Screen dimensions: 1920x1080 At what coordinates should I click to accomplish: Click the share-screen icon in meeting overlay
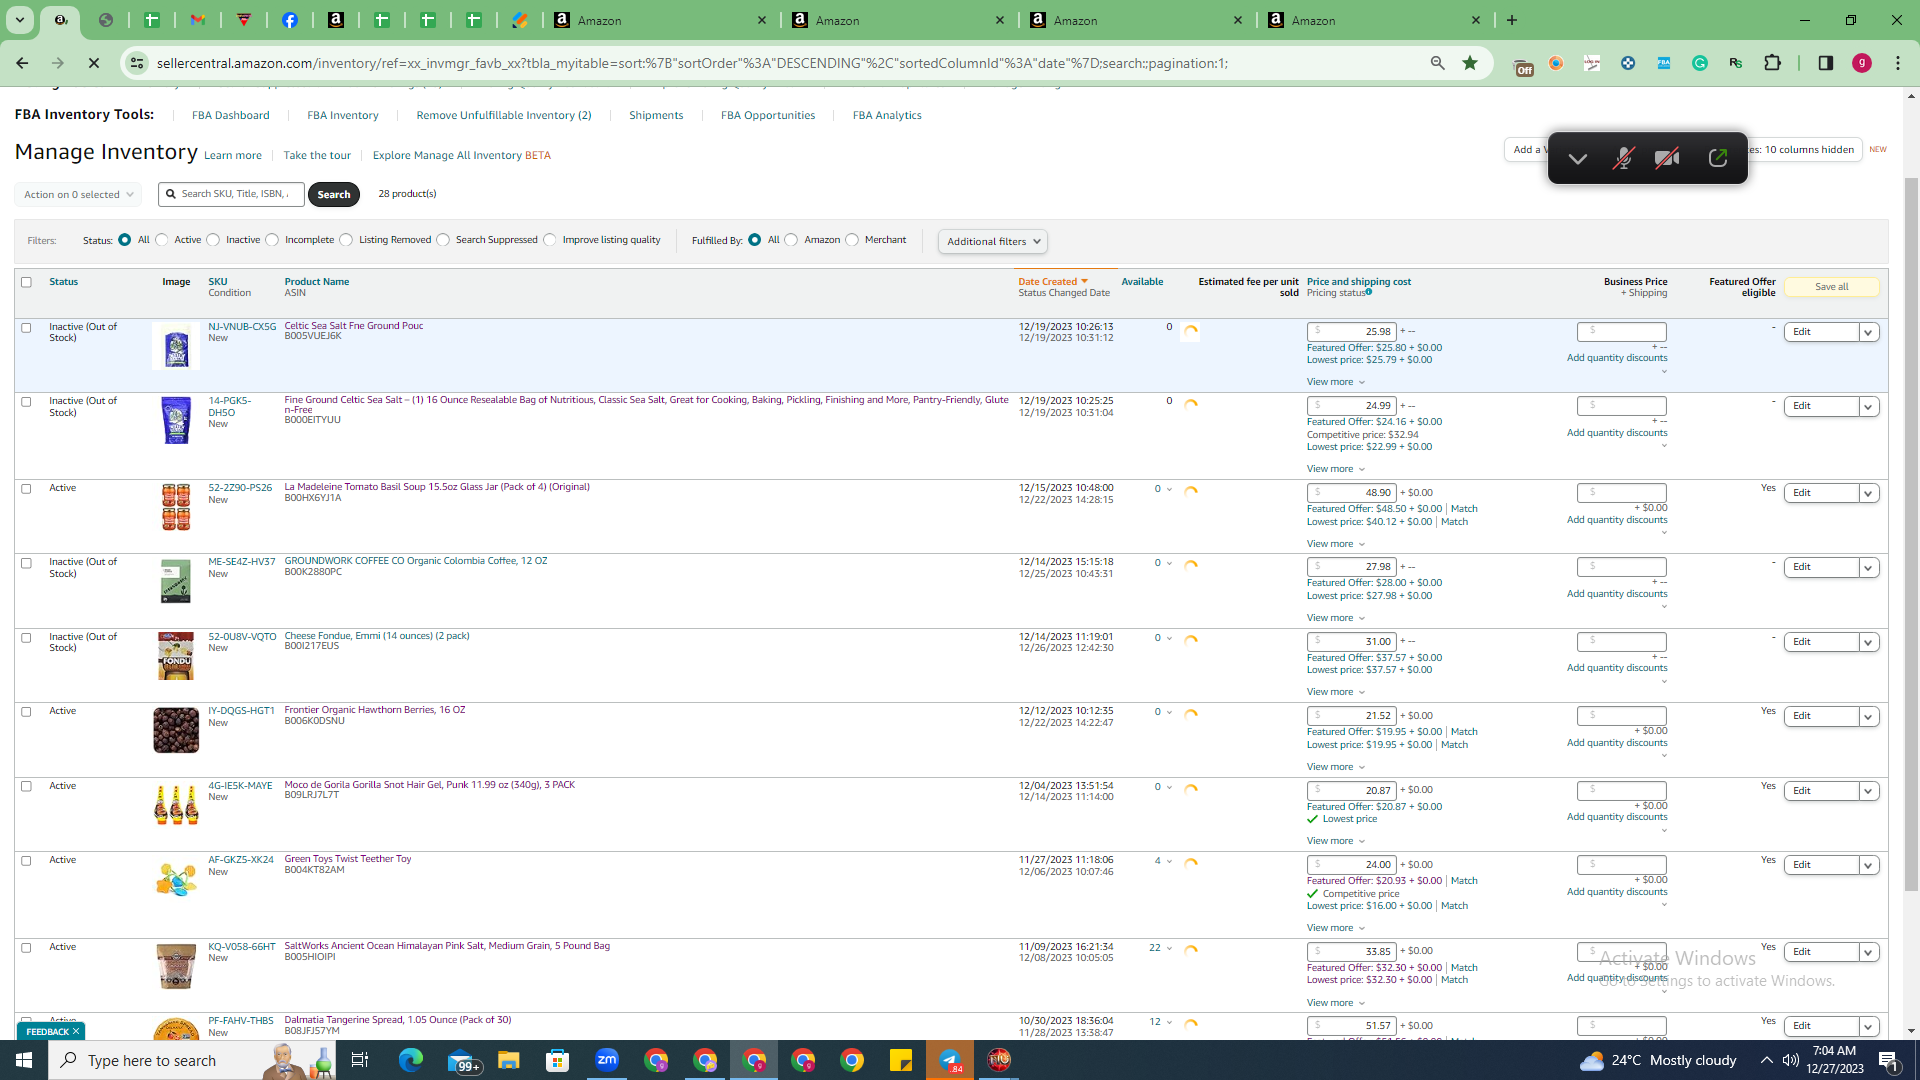1718,158
